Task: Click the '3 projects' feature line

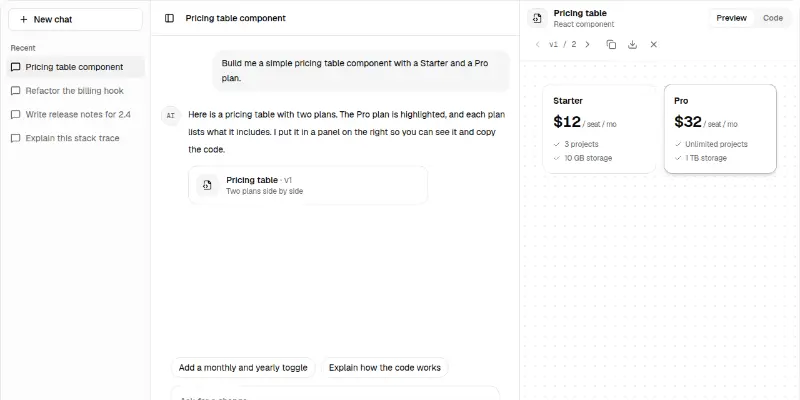Action: pyautogui.click(x=576, y=144)
